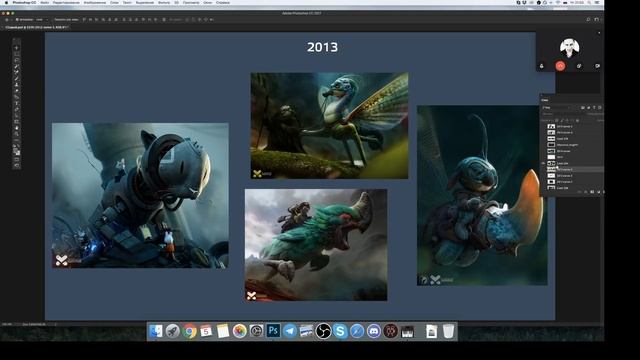
Task: Open Discord from the dock
Action: (373, 331)
